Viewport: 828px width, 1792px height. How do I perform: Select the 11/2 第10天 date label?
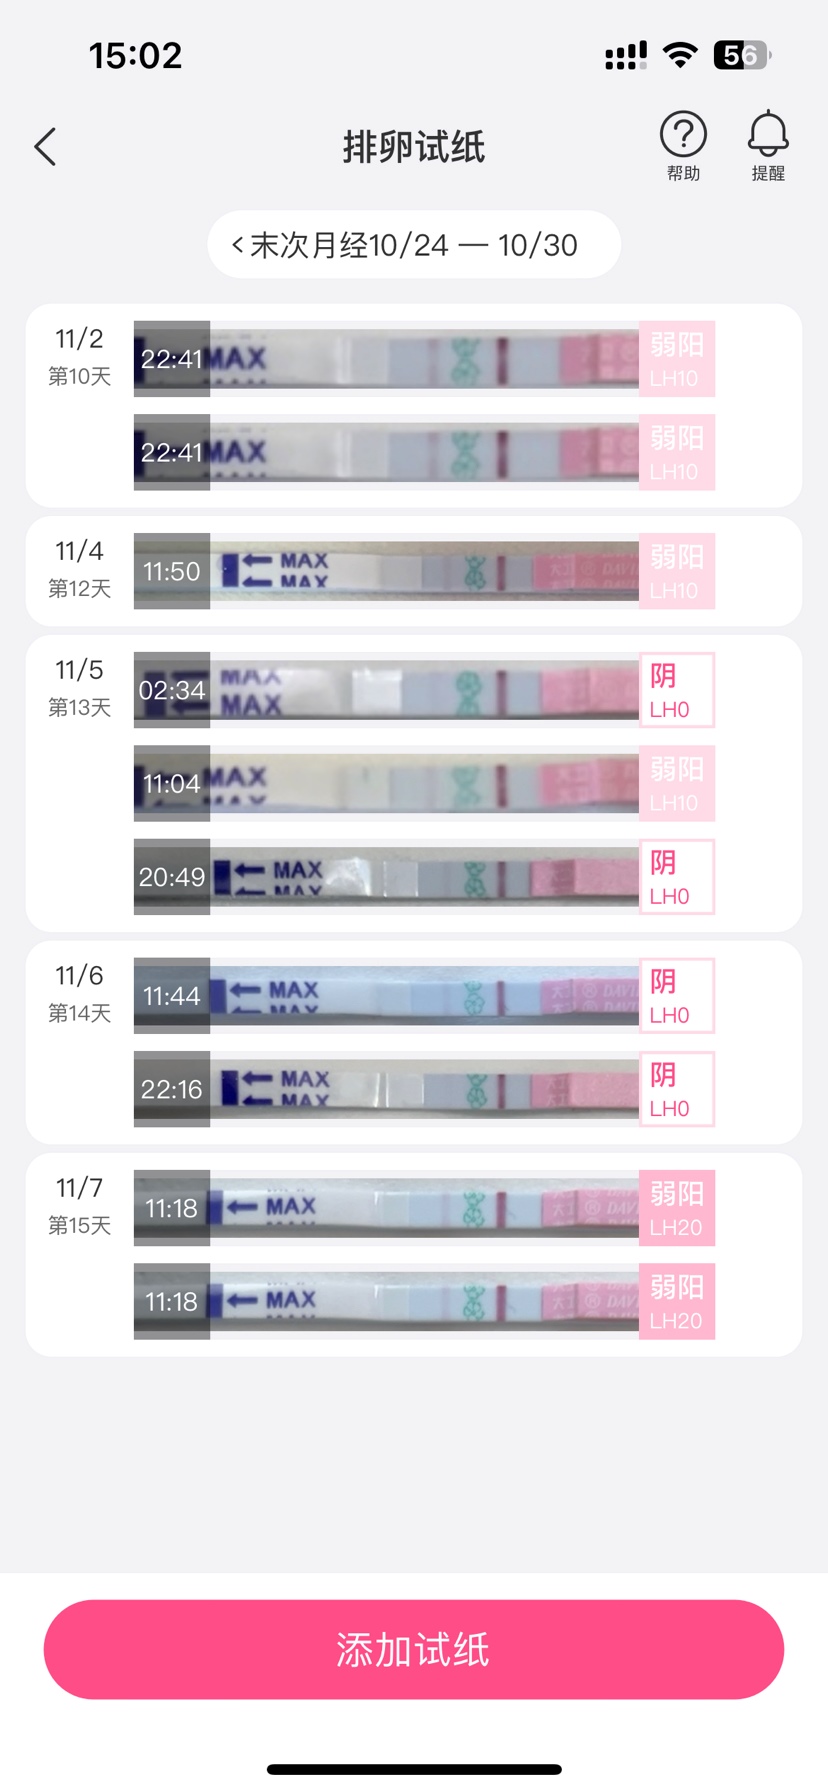pyautogui.click(x=79, y=356)
